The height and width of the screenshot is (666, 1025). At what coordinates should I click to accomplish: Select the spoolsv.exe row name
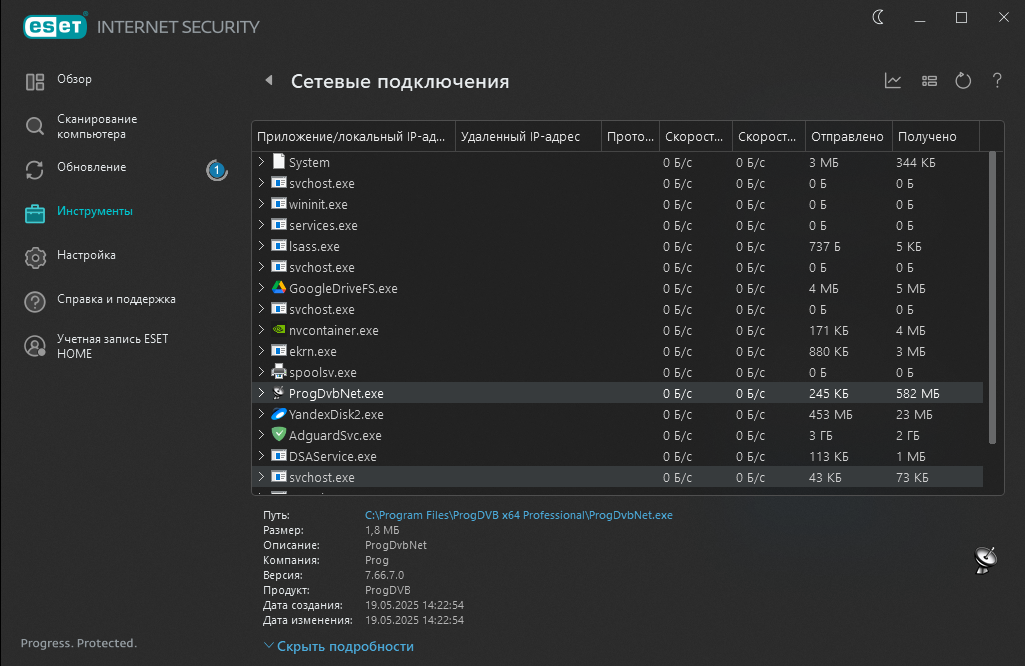click(x=323, y=373)
